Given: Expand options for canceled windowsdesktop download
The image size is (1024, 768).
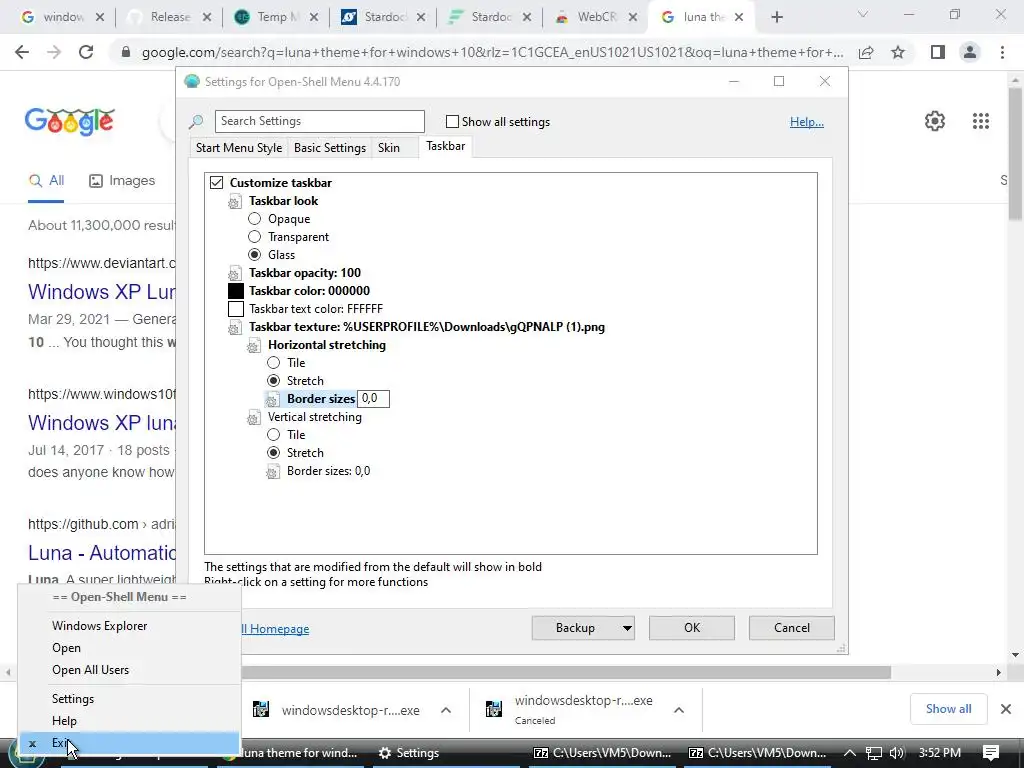Looking at the screenshot, I should pos(679,710).
